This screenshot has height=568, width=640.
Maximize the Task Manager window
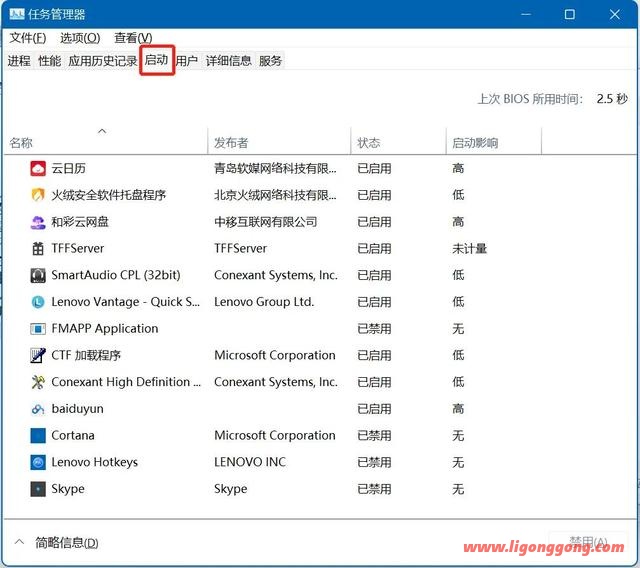click(x=570, y=14)
